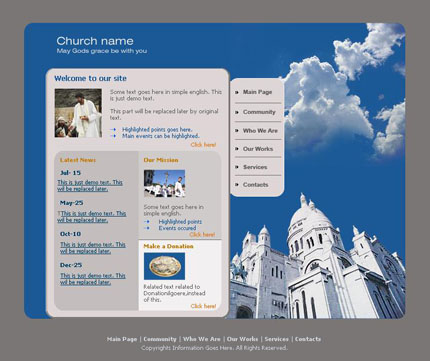The width and height of the screenshot is (430, 361).
Task: Open Main Page in side menu
Action: 257,92
